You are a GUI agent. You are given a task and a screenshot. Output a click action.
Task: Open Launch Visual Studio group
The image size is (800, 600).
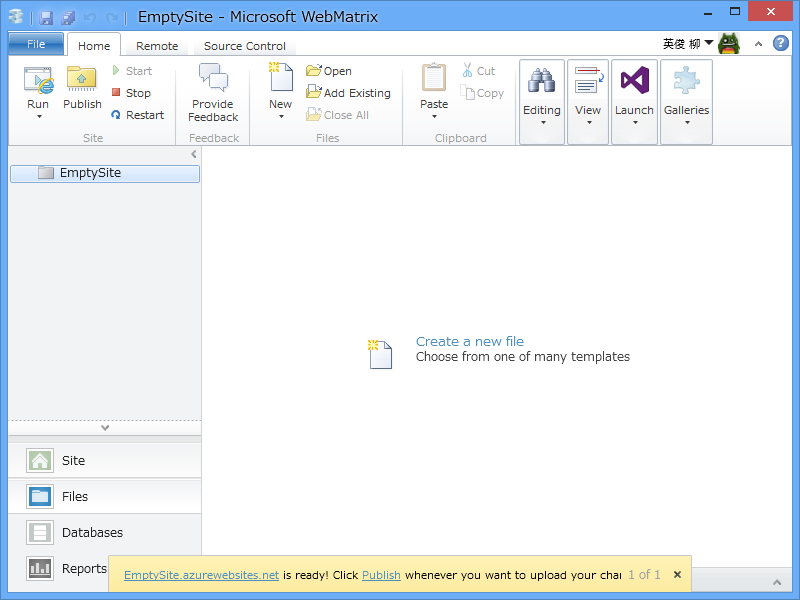coord(634,102)
